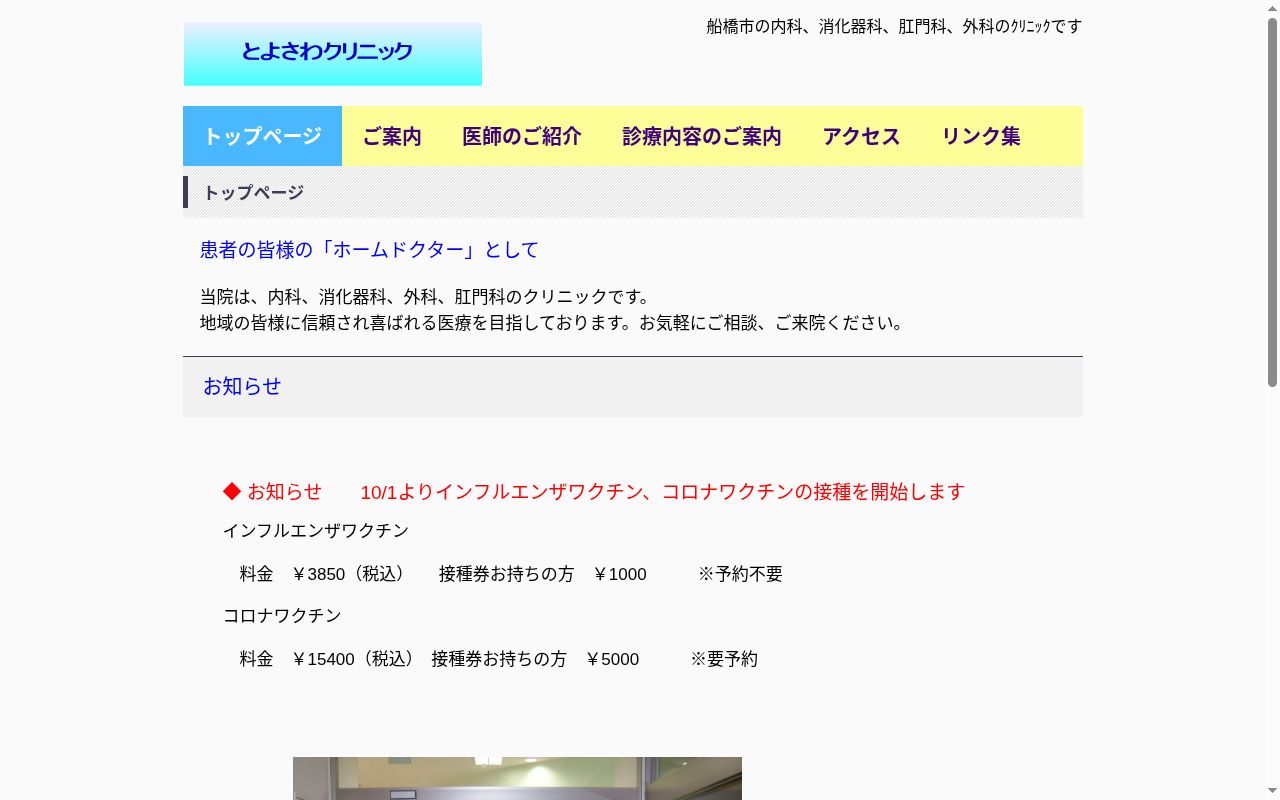The image size is (1280, 800).
Task: Open the ご案内 menu item
Action: click(x=392, y=136)
